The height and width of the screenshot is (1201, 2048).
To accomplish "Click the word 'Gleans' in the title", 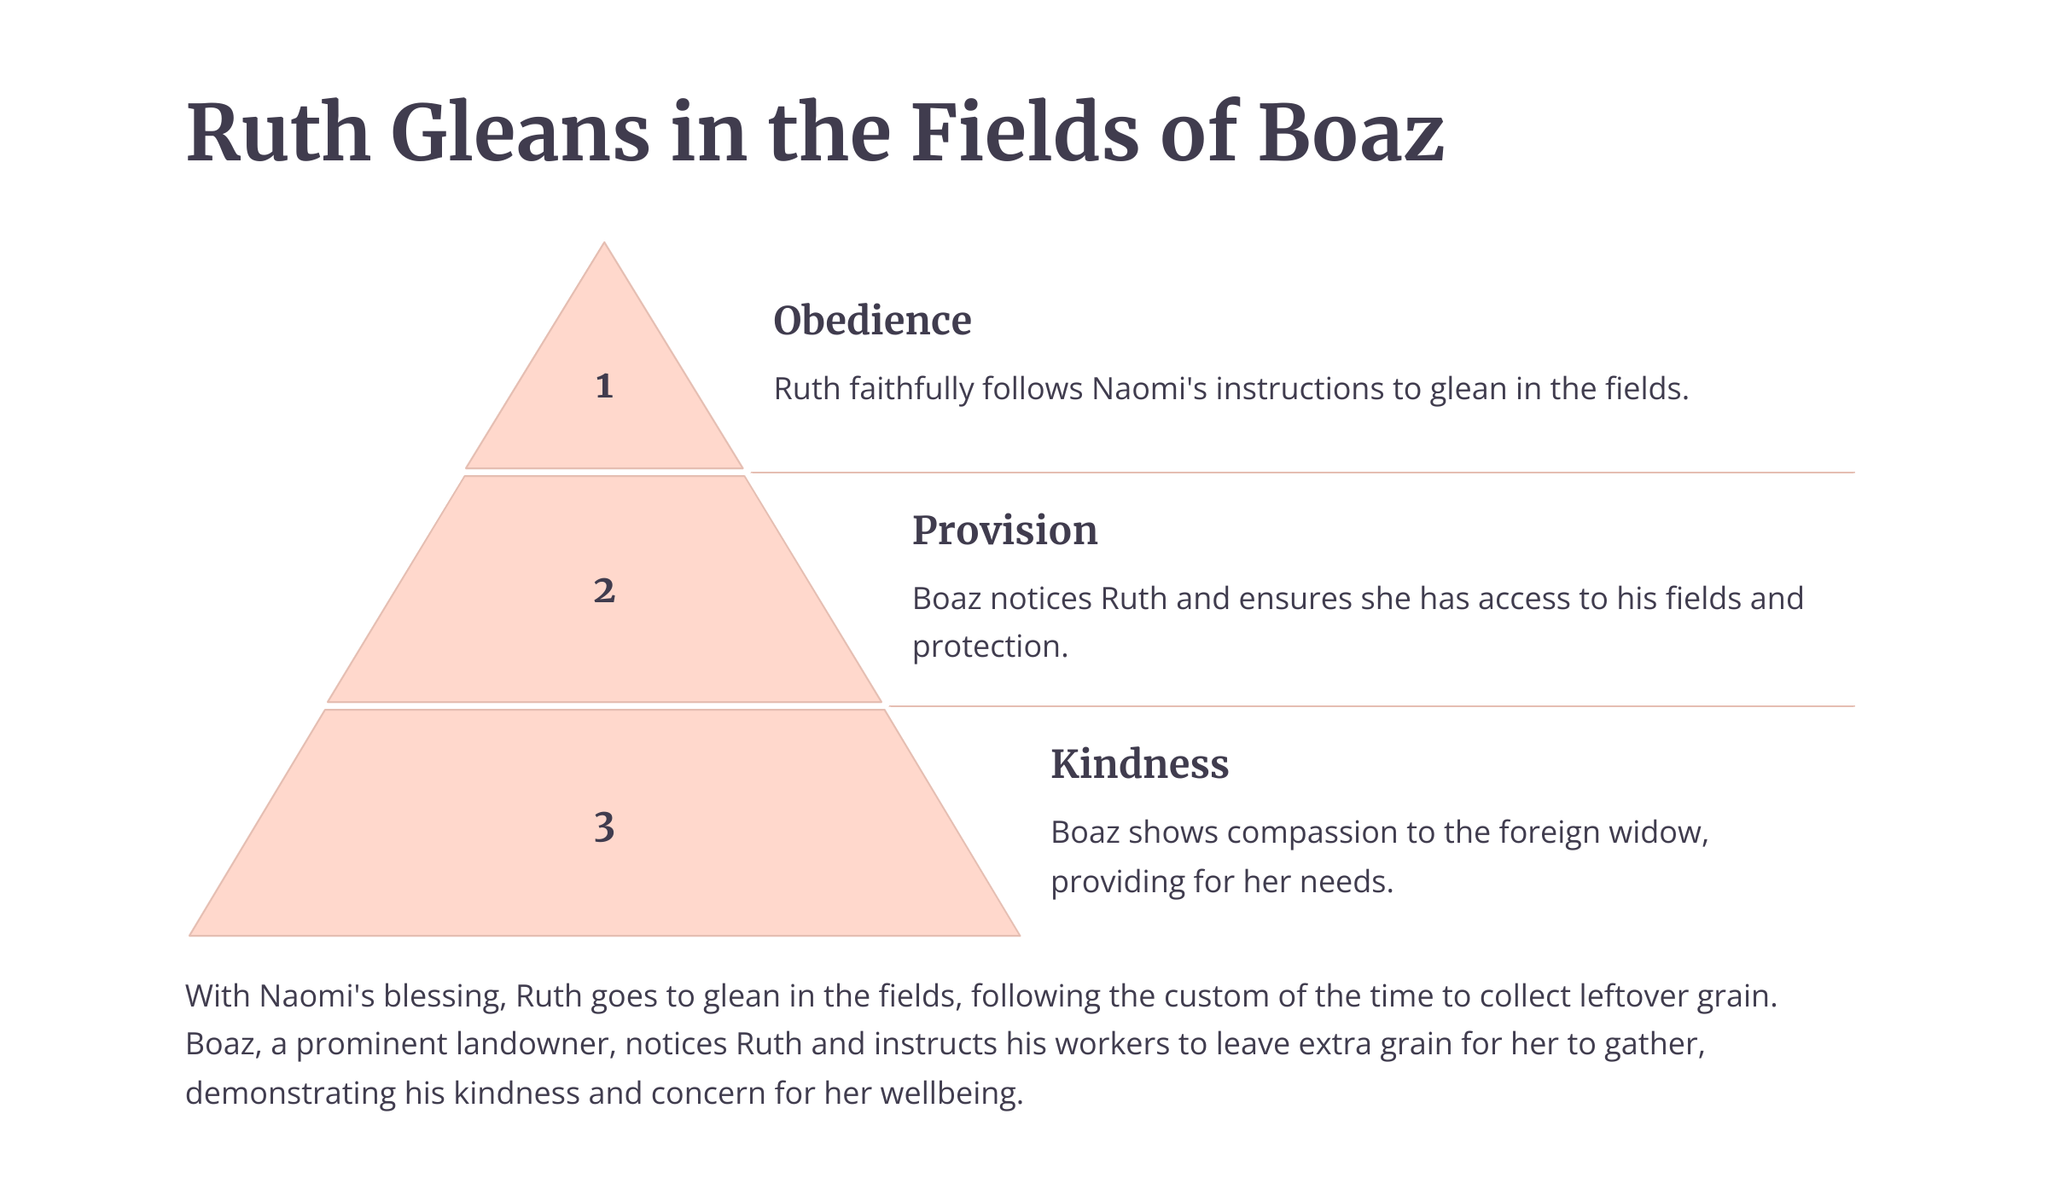I will point(519,134).
